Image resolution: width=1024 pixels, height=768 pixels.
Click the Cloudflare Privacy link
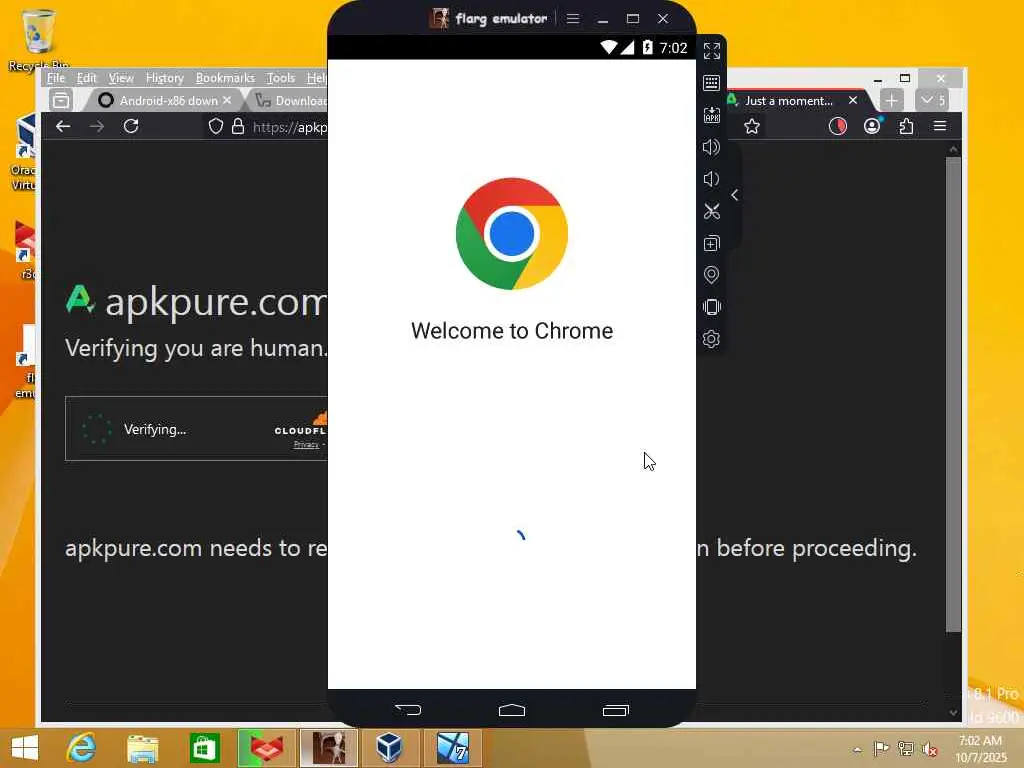(306, 444)
